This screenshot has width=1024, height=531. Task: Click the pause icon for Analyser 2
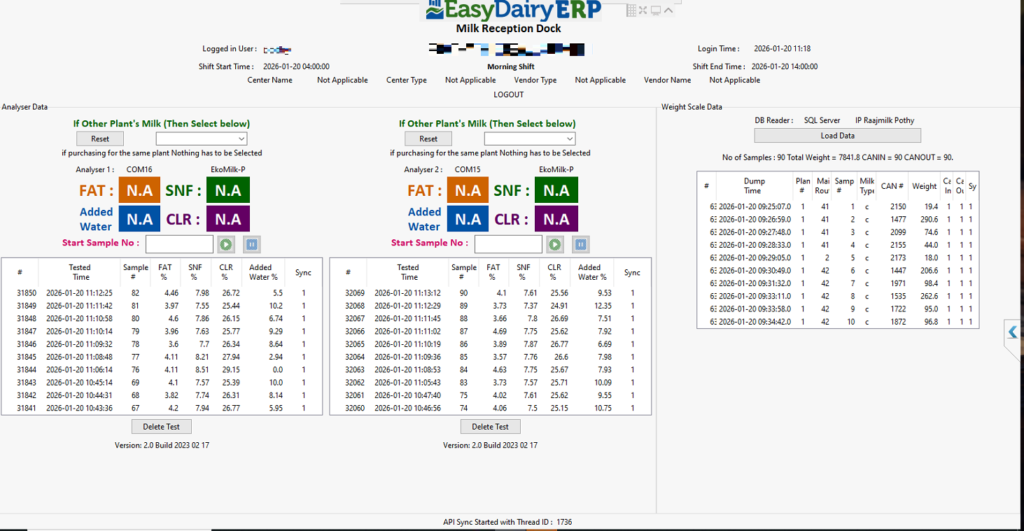(x=579, y=244)
